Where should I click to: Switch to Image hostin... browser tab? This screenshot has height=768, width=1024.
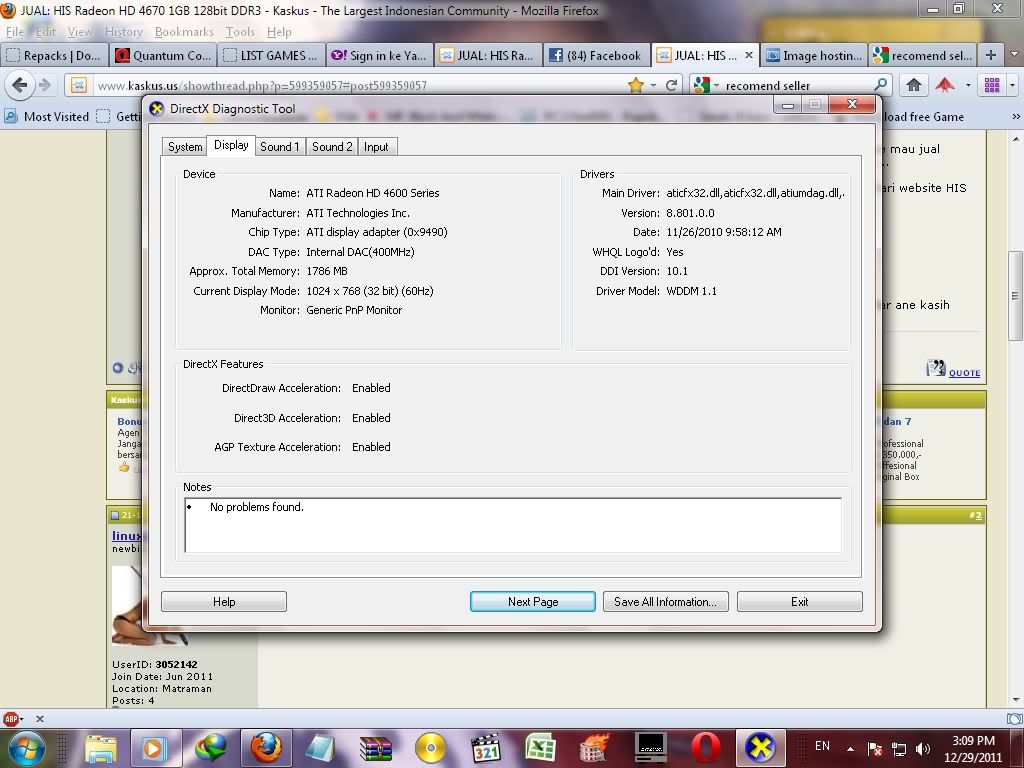click(814, 56)
